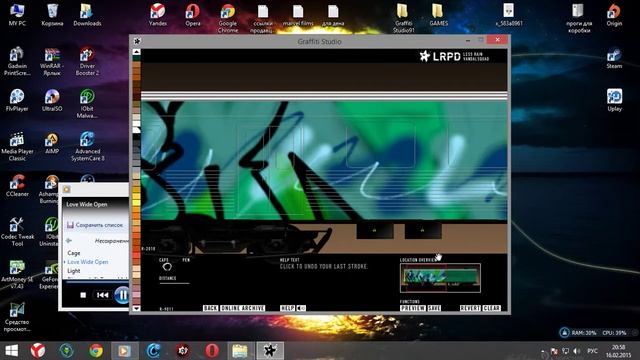This screenshot has width=640, height=360.
Task: Open the Codec Tweak Tool shortcut
Action: click(17, 232)
